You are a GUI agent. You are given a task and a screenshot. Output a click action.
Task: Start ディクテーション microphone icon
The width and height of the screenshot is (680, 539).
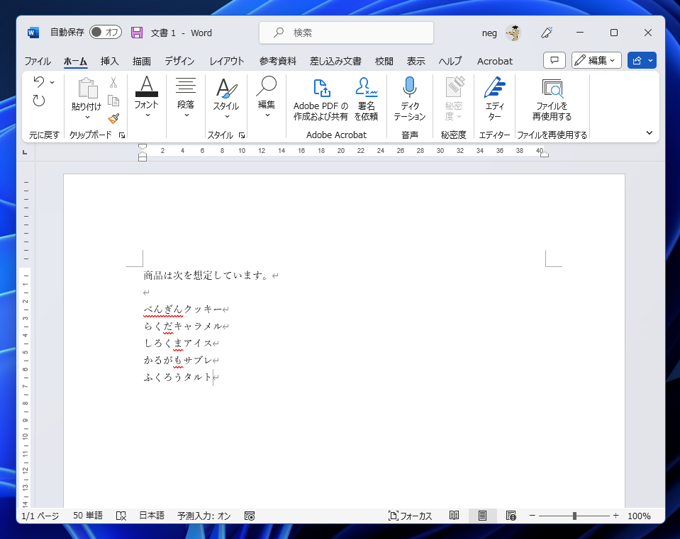pyautogui.click(x=409, y=87)
